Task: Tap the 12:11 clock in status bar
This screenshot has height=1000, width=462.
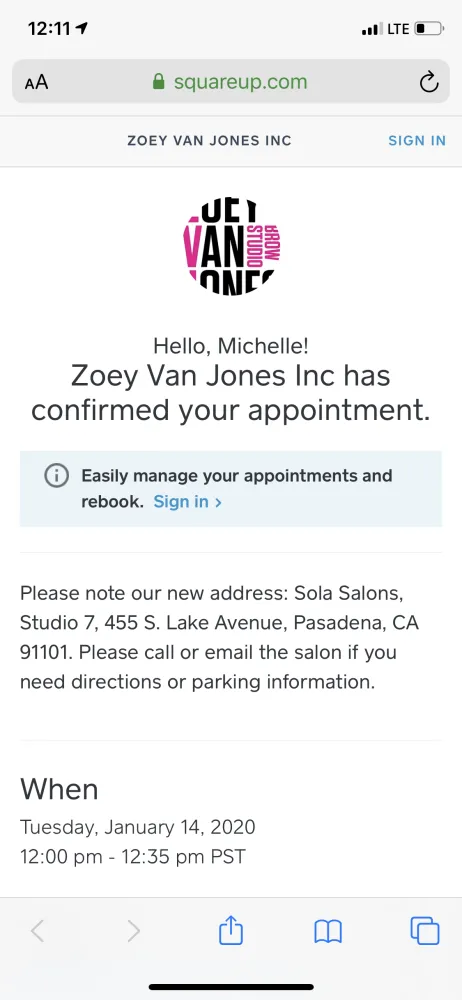Action: [50, 28]
